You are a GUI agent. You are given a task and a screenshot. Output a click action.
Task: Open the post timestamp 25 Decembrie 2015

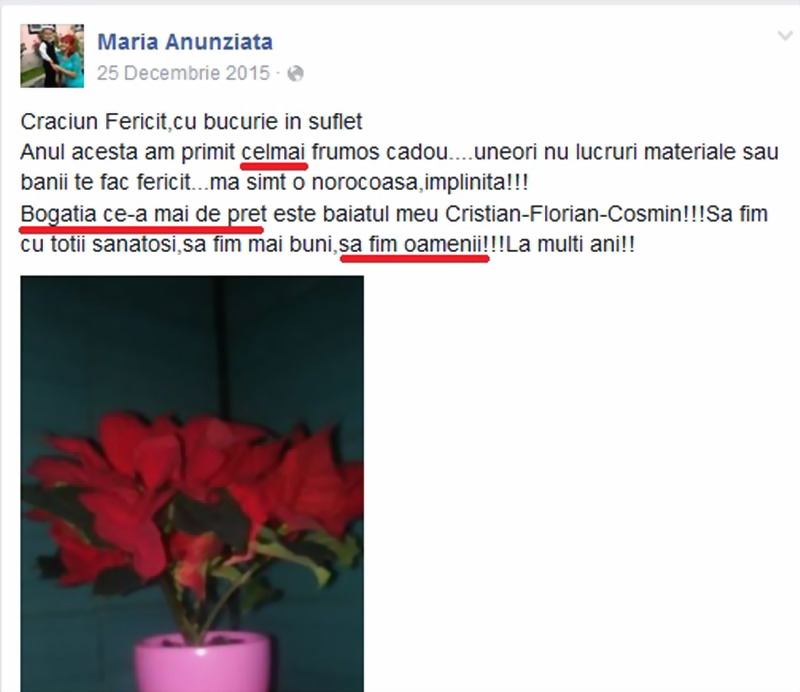pos(183,73)
